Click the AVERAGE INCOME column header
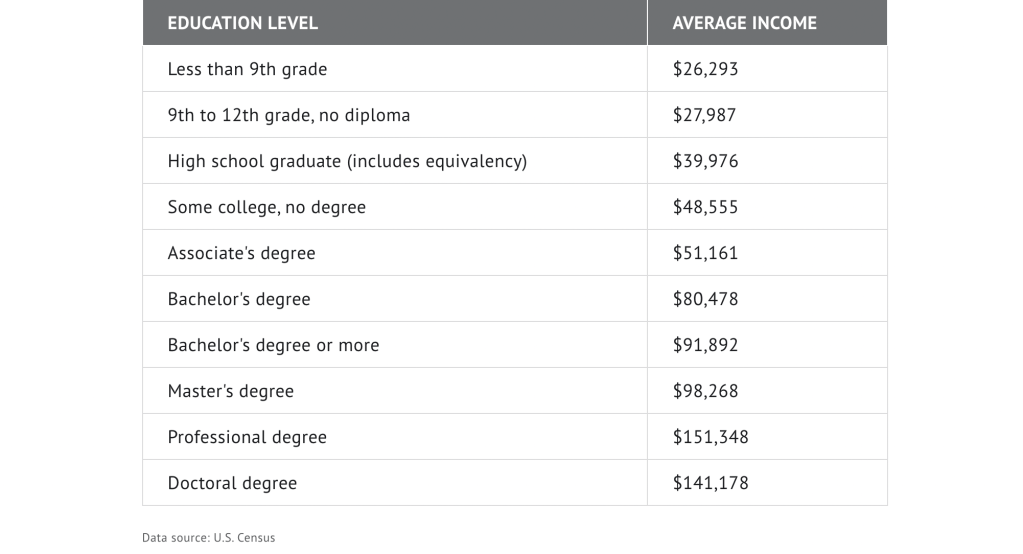 pos(744,23)
